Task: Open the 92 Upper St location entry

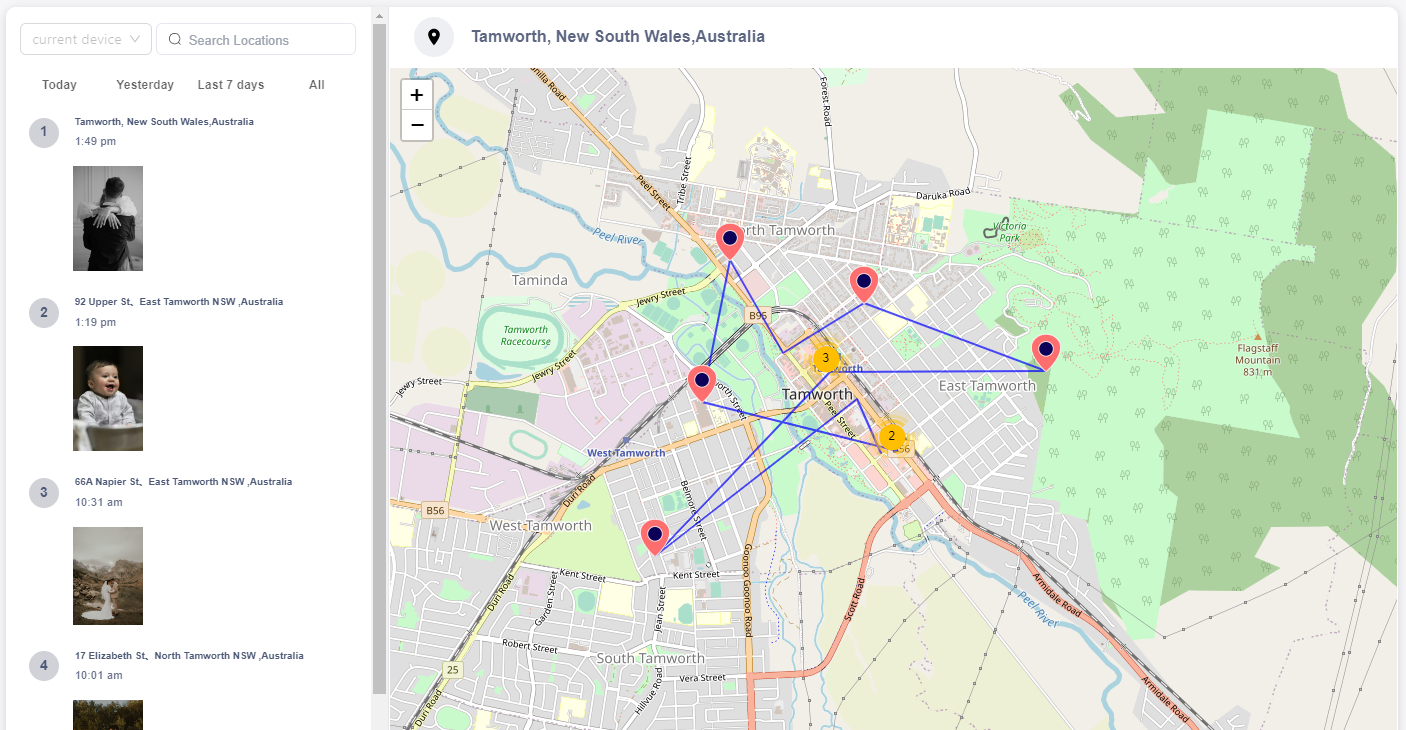Action: pos(178,301)
